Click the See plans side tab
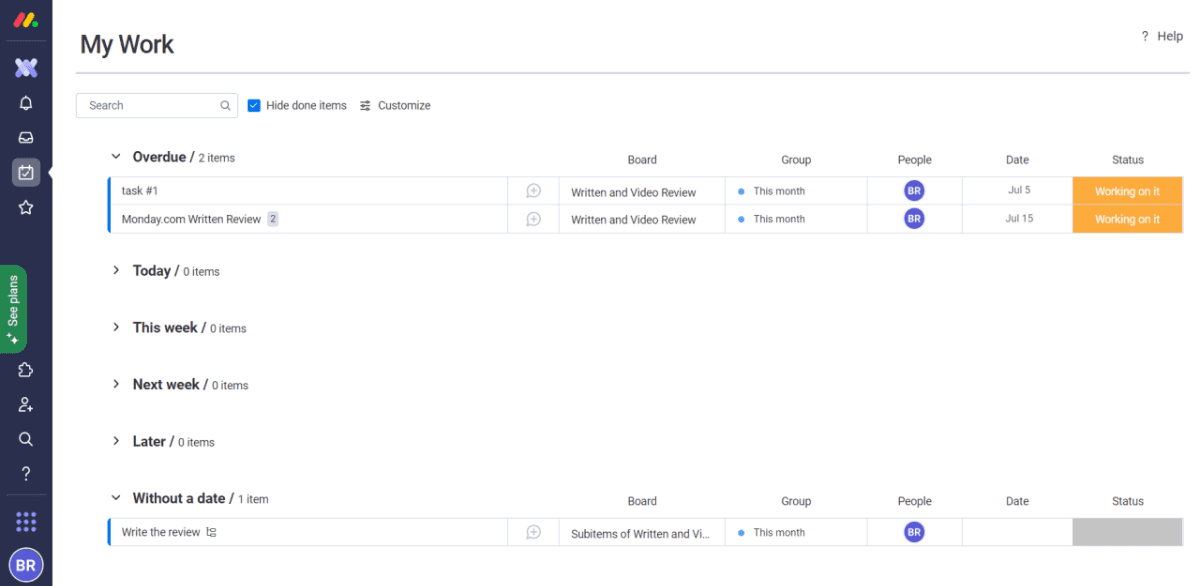 [x=13, y=308]
